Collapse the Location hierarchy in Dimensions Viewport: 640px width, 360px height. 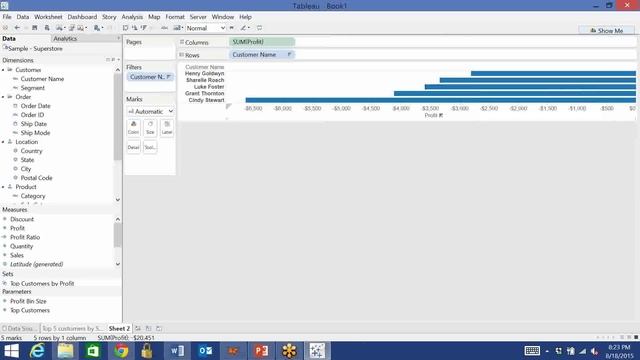(3, 142)
